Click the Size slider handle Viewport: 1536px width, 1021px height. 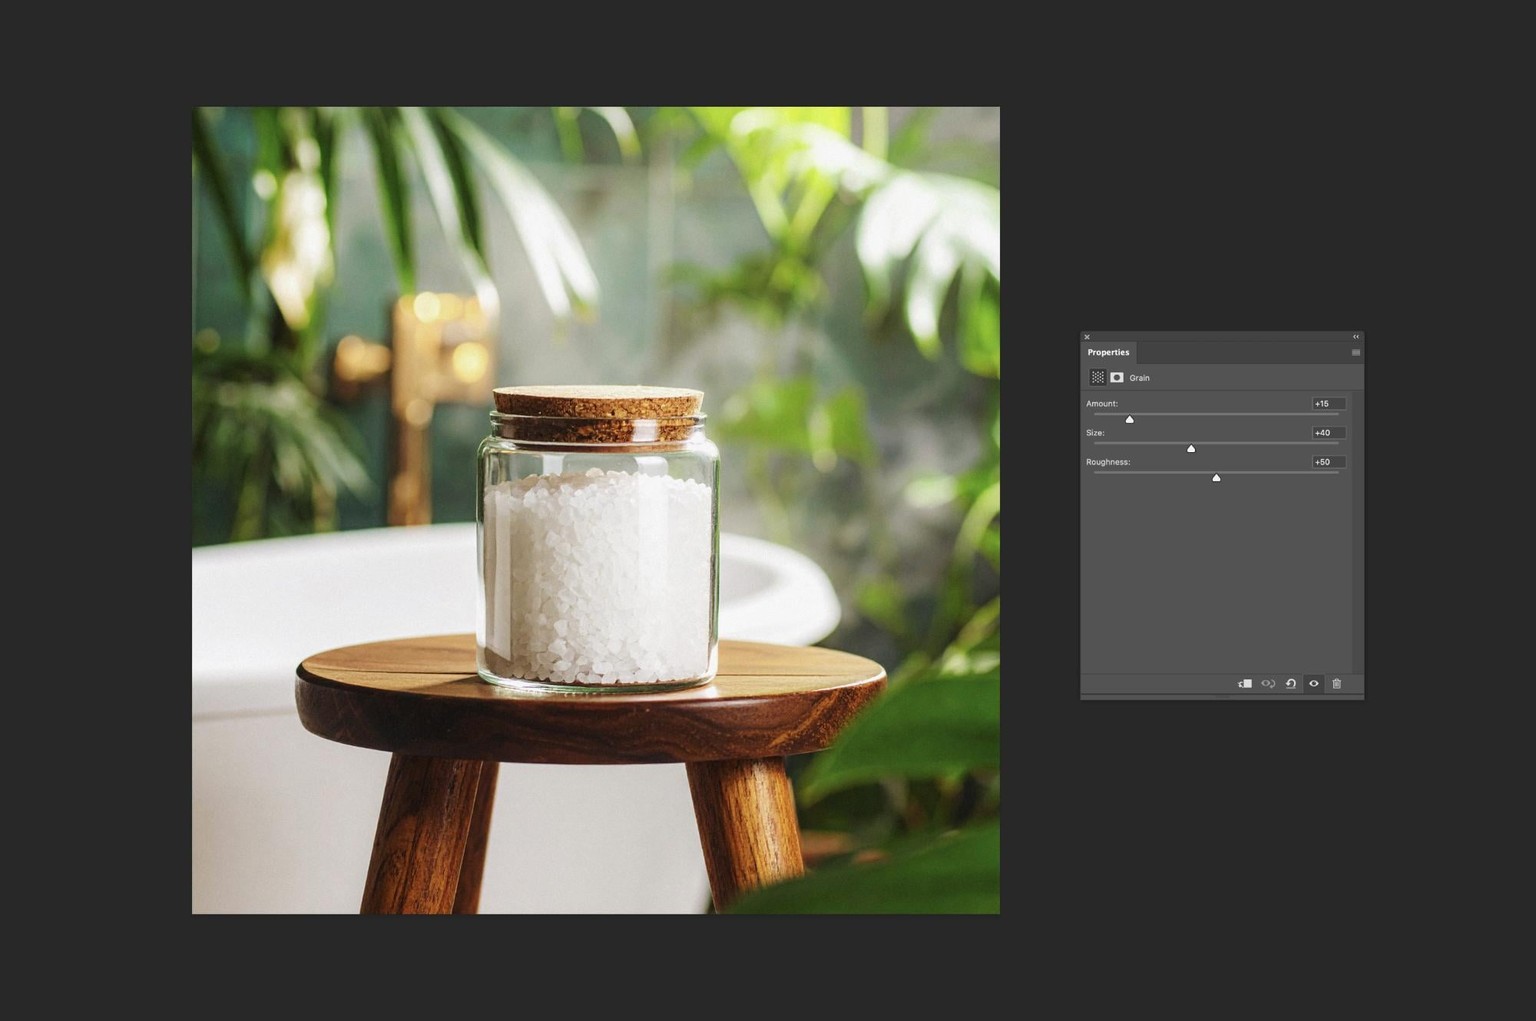1191,449
